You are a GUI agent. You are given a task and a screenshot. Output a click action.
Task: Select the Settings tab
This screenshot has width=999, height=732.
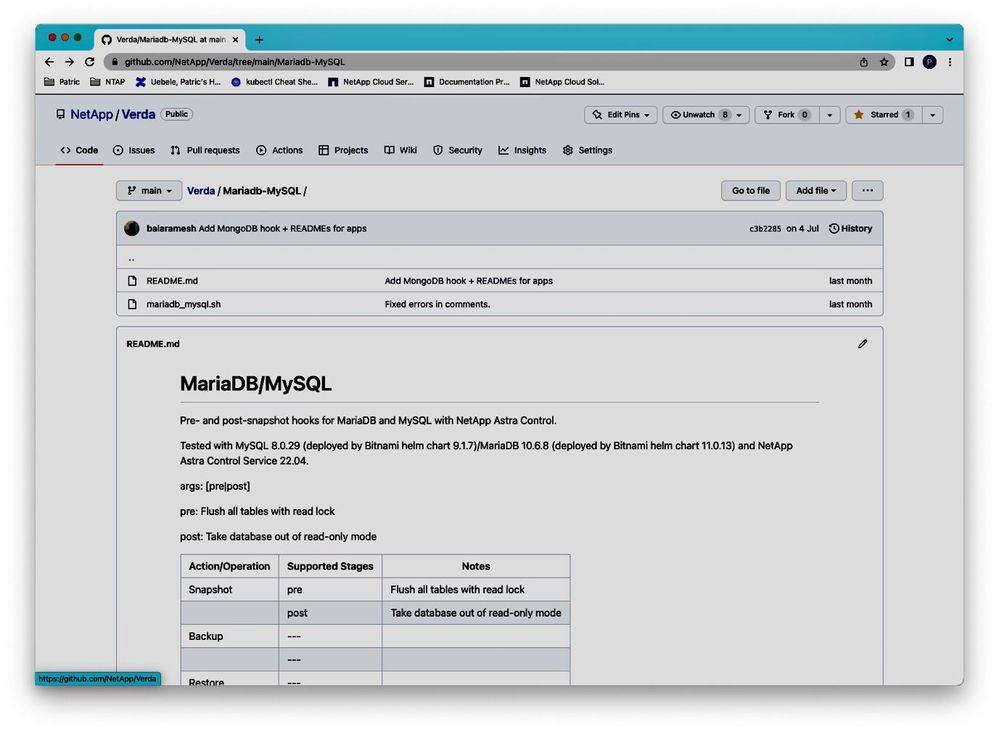[x=587, y=150]
